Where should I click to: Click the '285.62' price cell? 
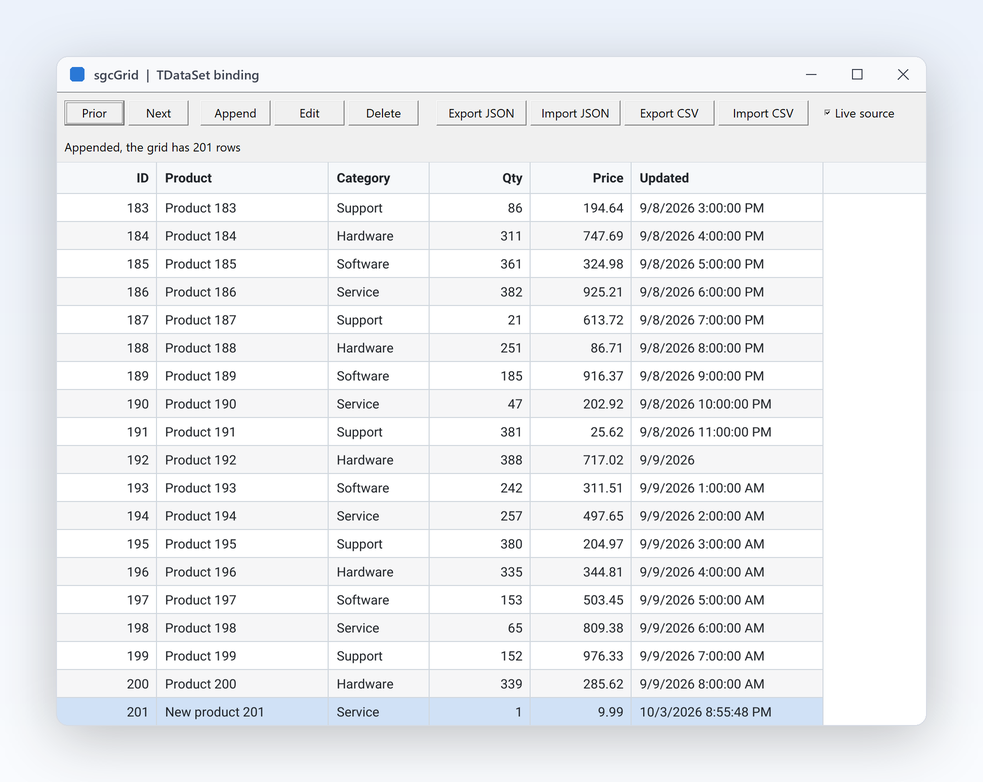[x=581, y=684]
